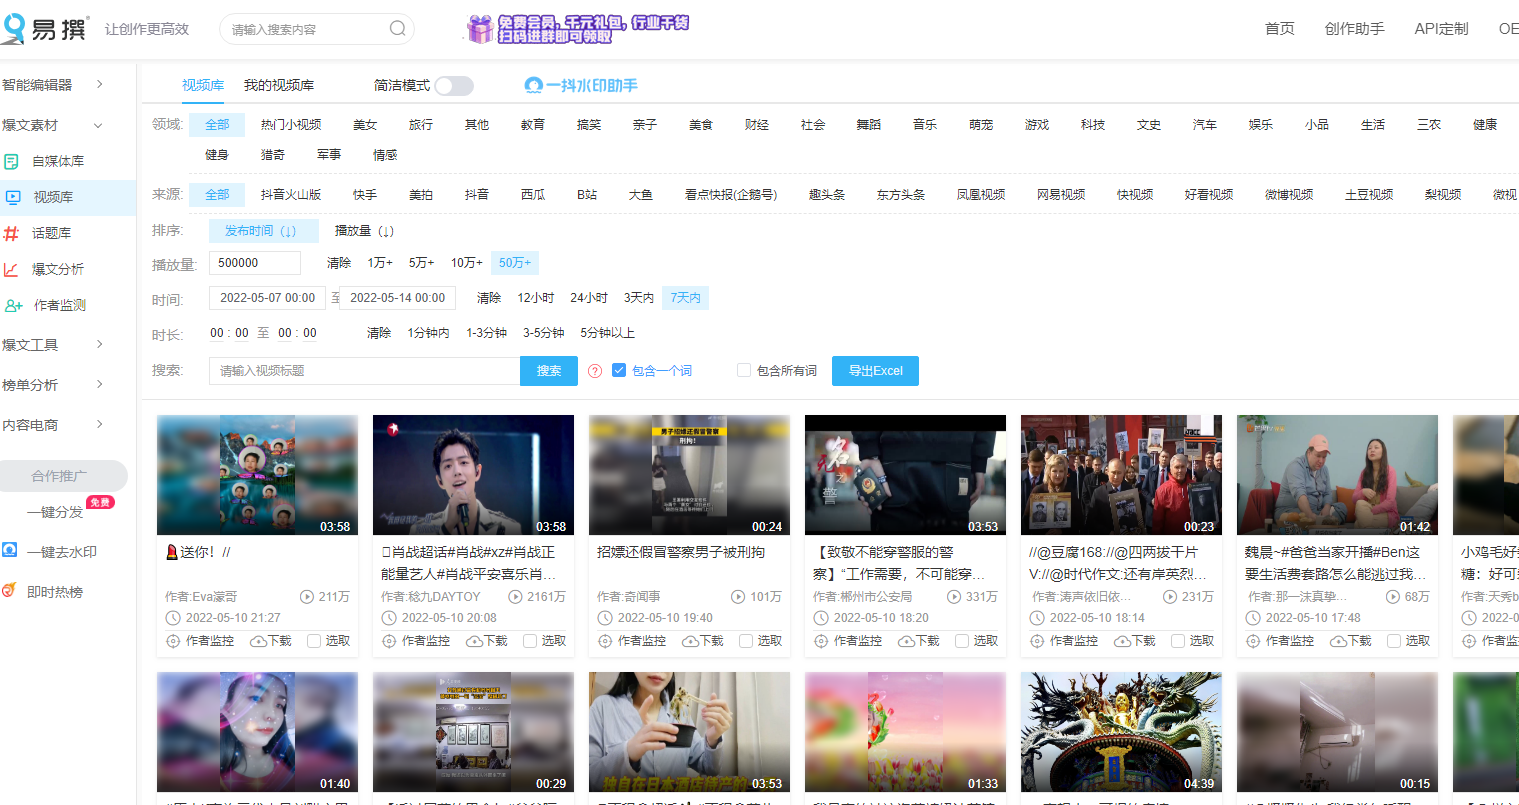Switch to 我的视频库 tab
Viewport: 1519px width, 805px height.
[279, 86]
